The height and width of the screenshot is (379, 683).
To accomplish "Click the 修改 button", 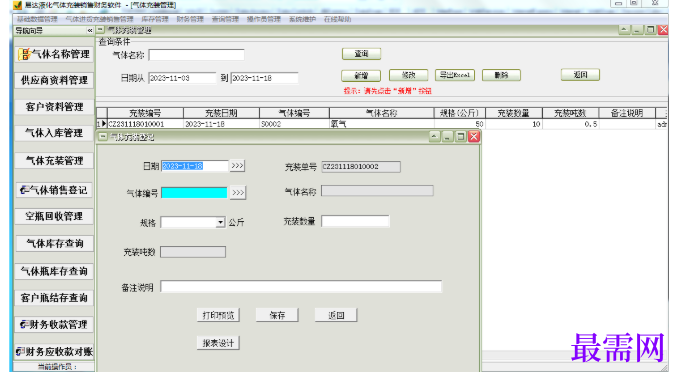I will [408, 75].
